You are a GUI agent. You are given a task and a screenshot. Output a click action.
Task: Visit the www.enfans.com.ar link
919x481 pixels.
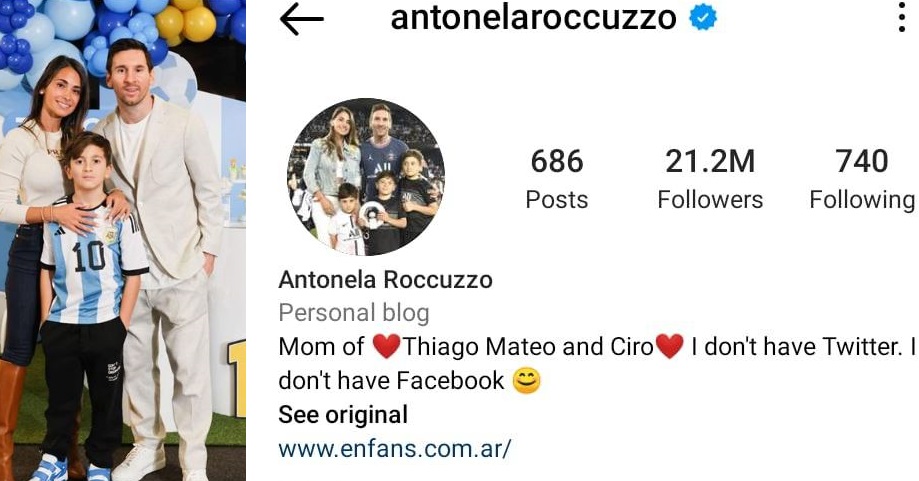[395, 449]
